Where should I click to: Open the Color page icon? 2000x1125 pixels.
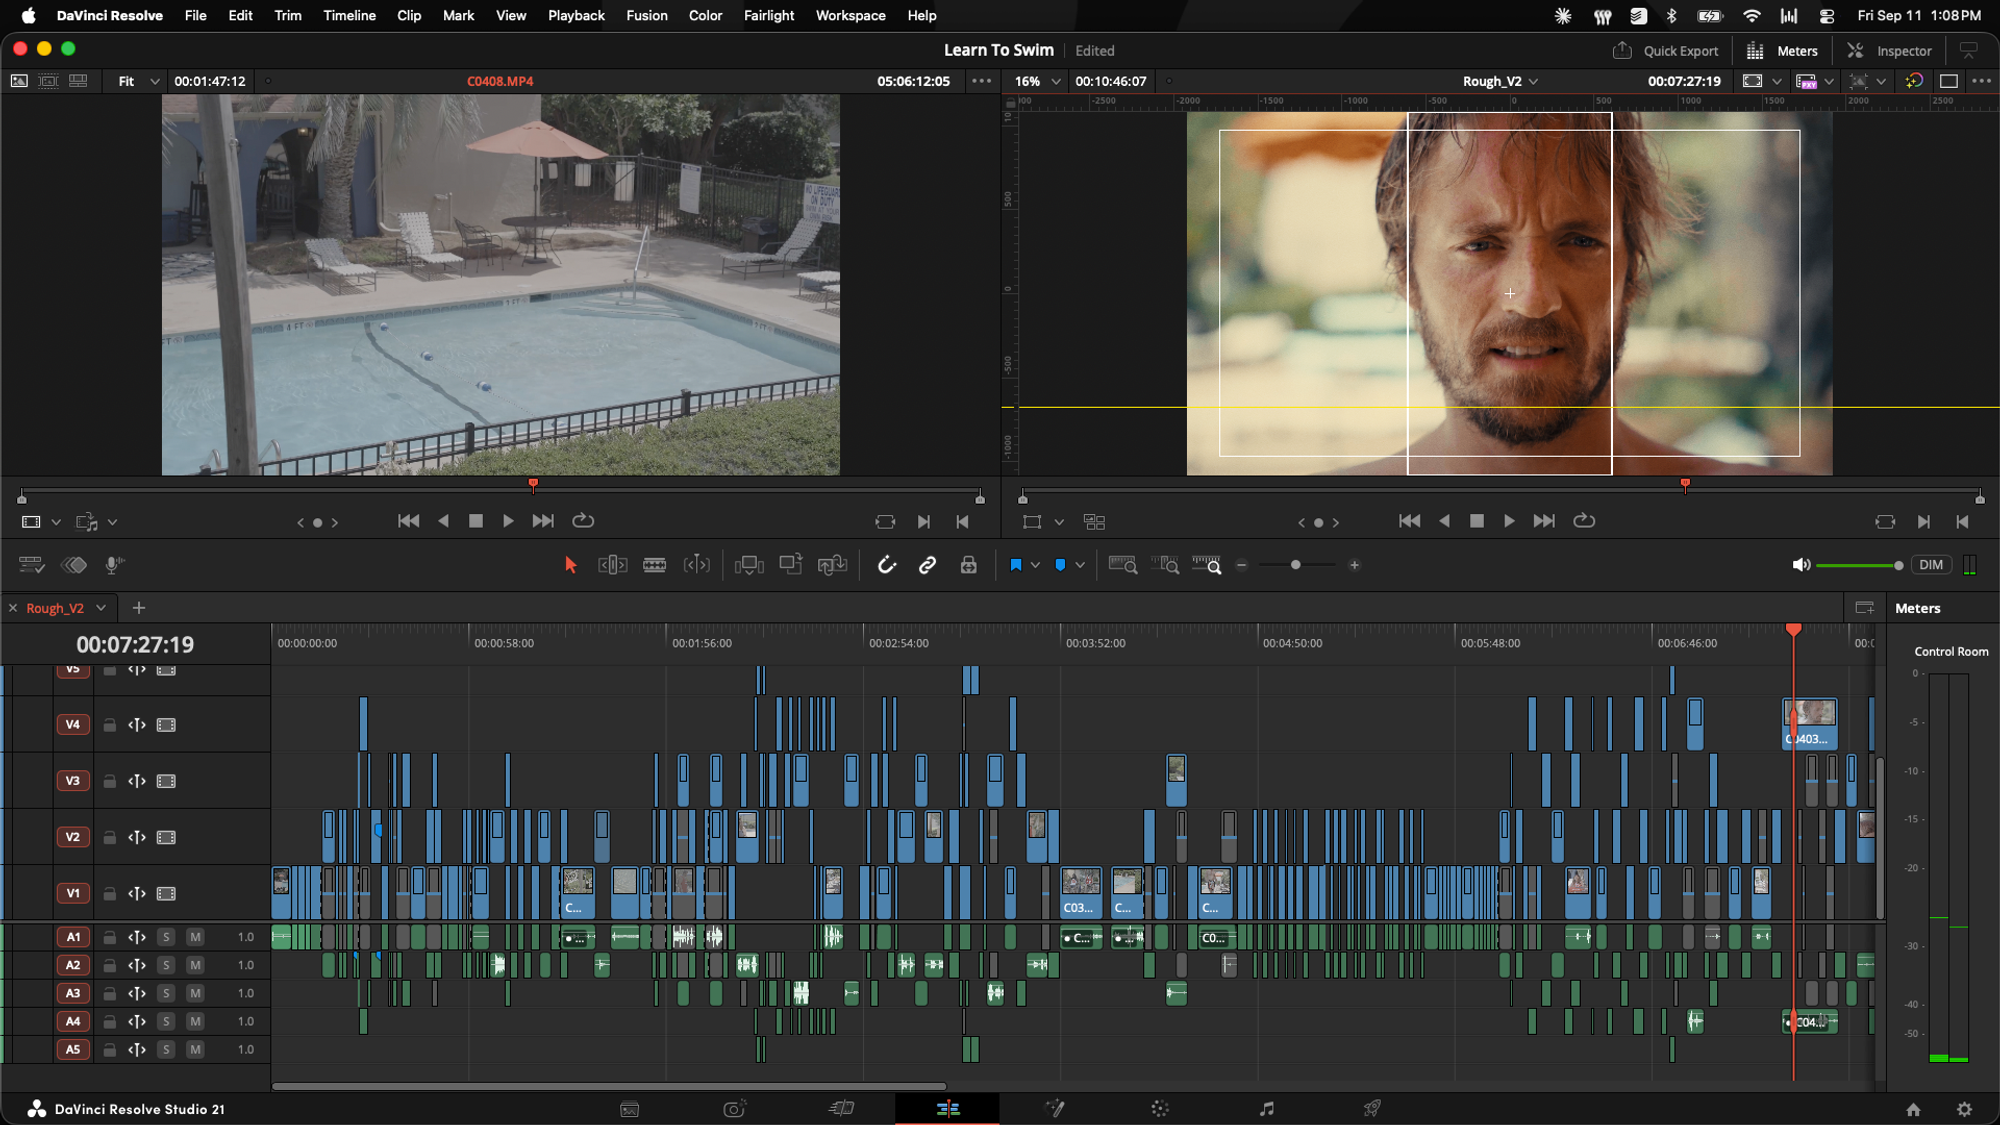pos(1160,1108)
